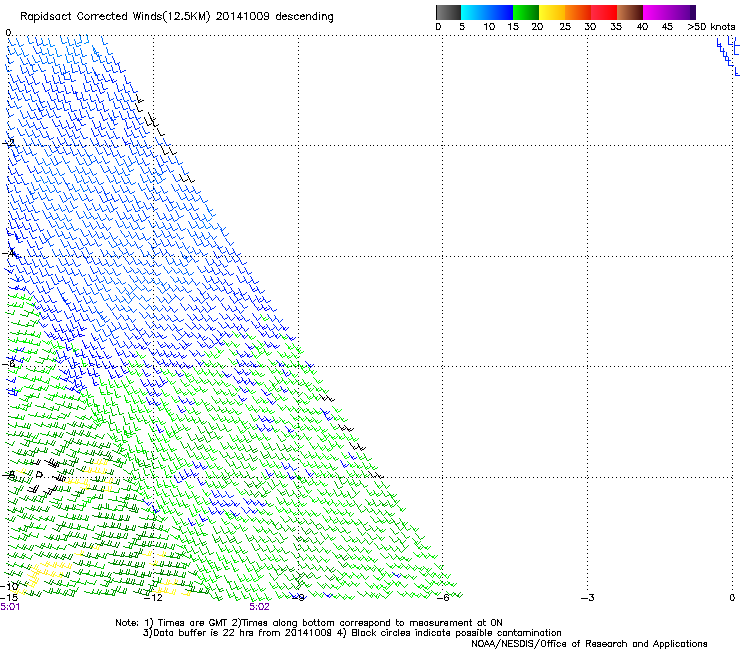Screen dimensions: 740x650
Task: Click the magenta-purple 40-50 knots color segment
Action: 669,12
